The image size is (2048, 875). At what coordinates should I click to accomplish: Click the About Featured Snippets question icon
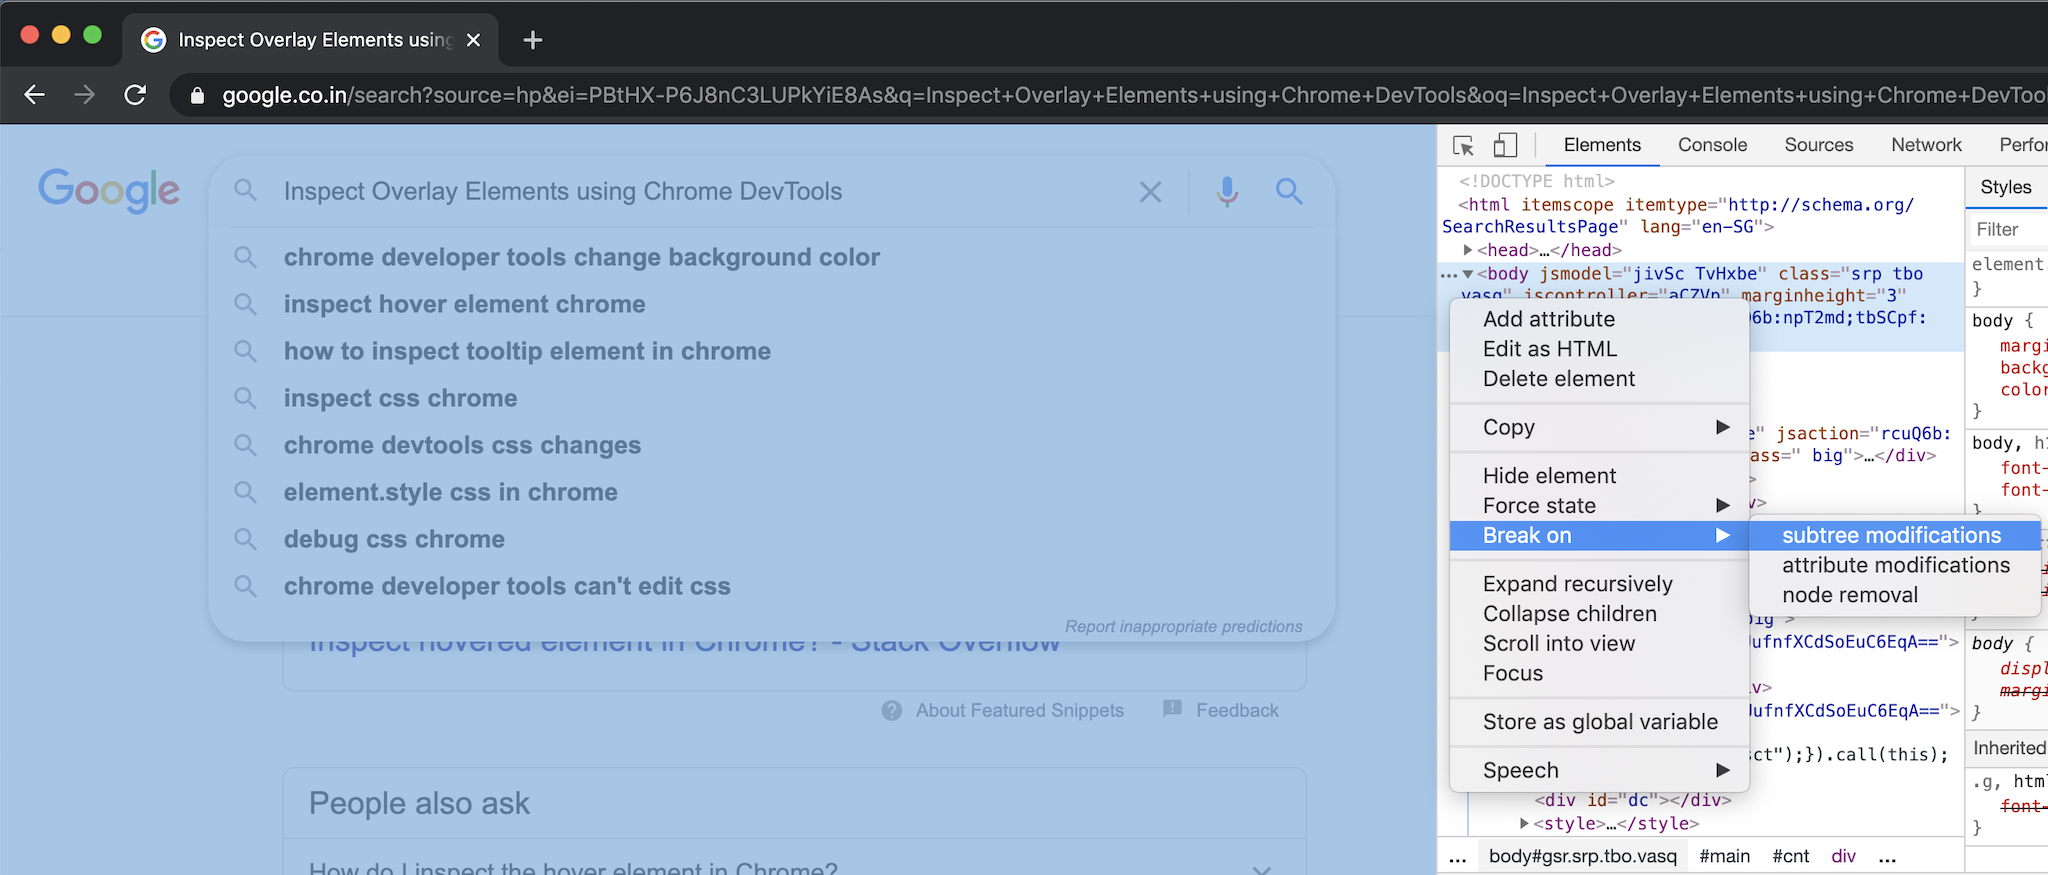[892, 710]
